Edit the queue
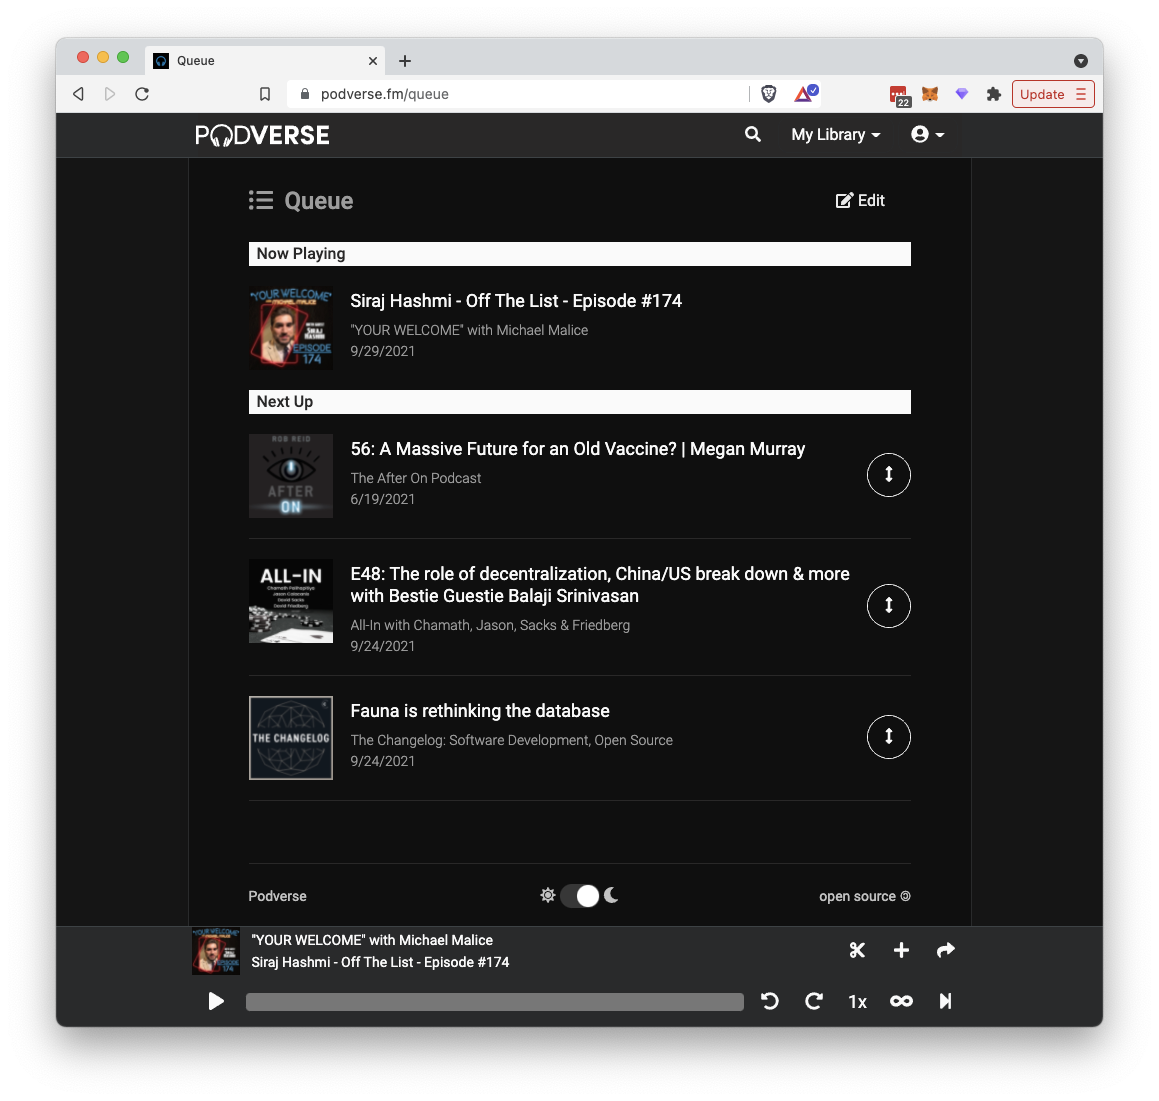The image size is (1159, 1101). point(859,200)
